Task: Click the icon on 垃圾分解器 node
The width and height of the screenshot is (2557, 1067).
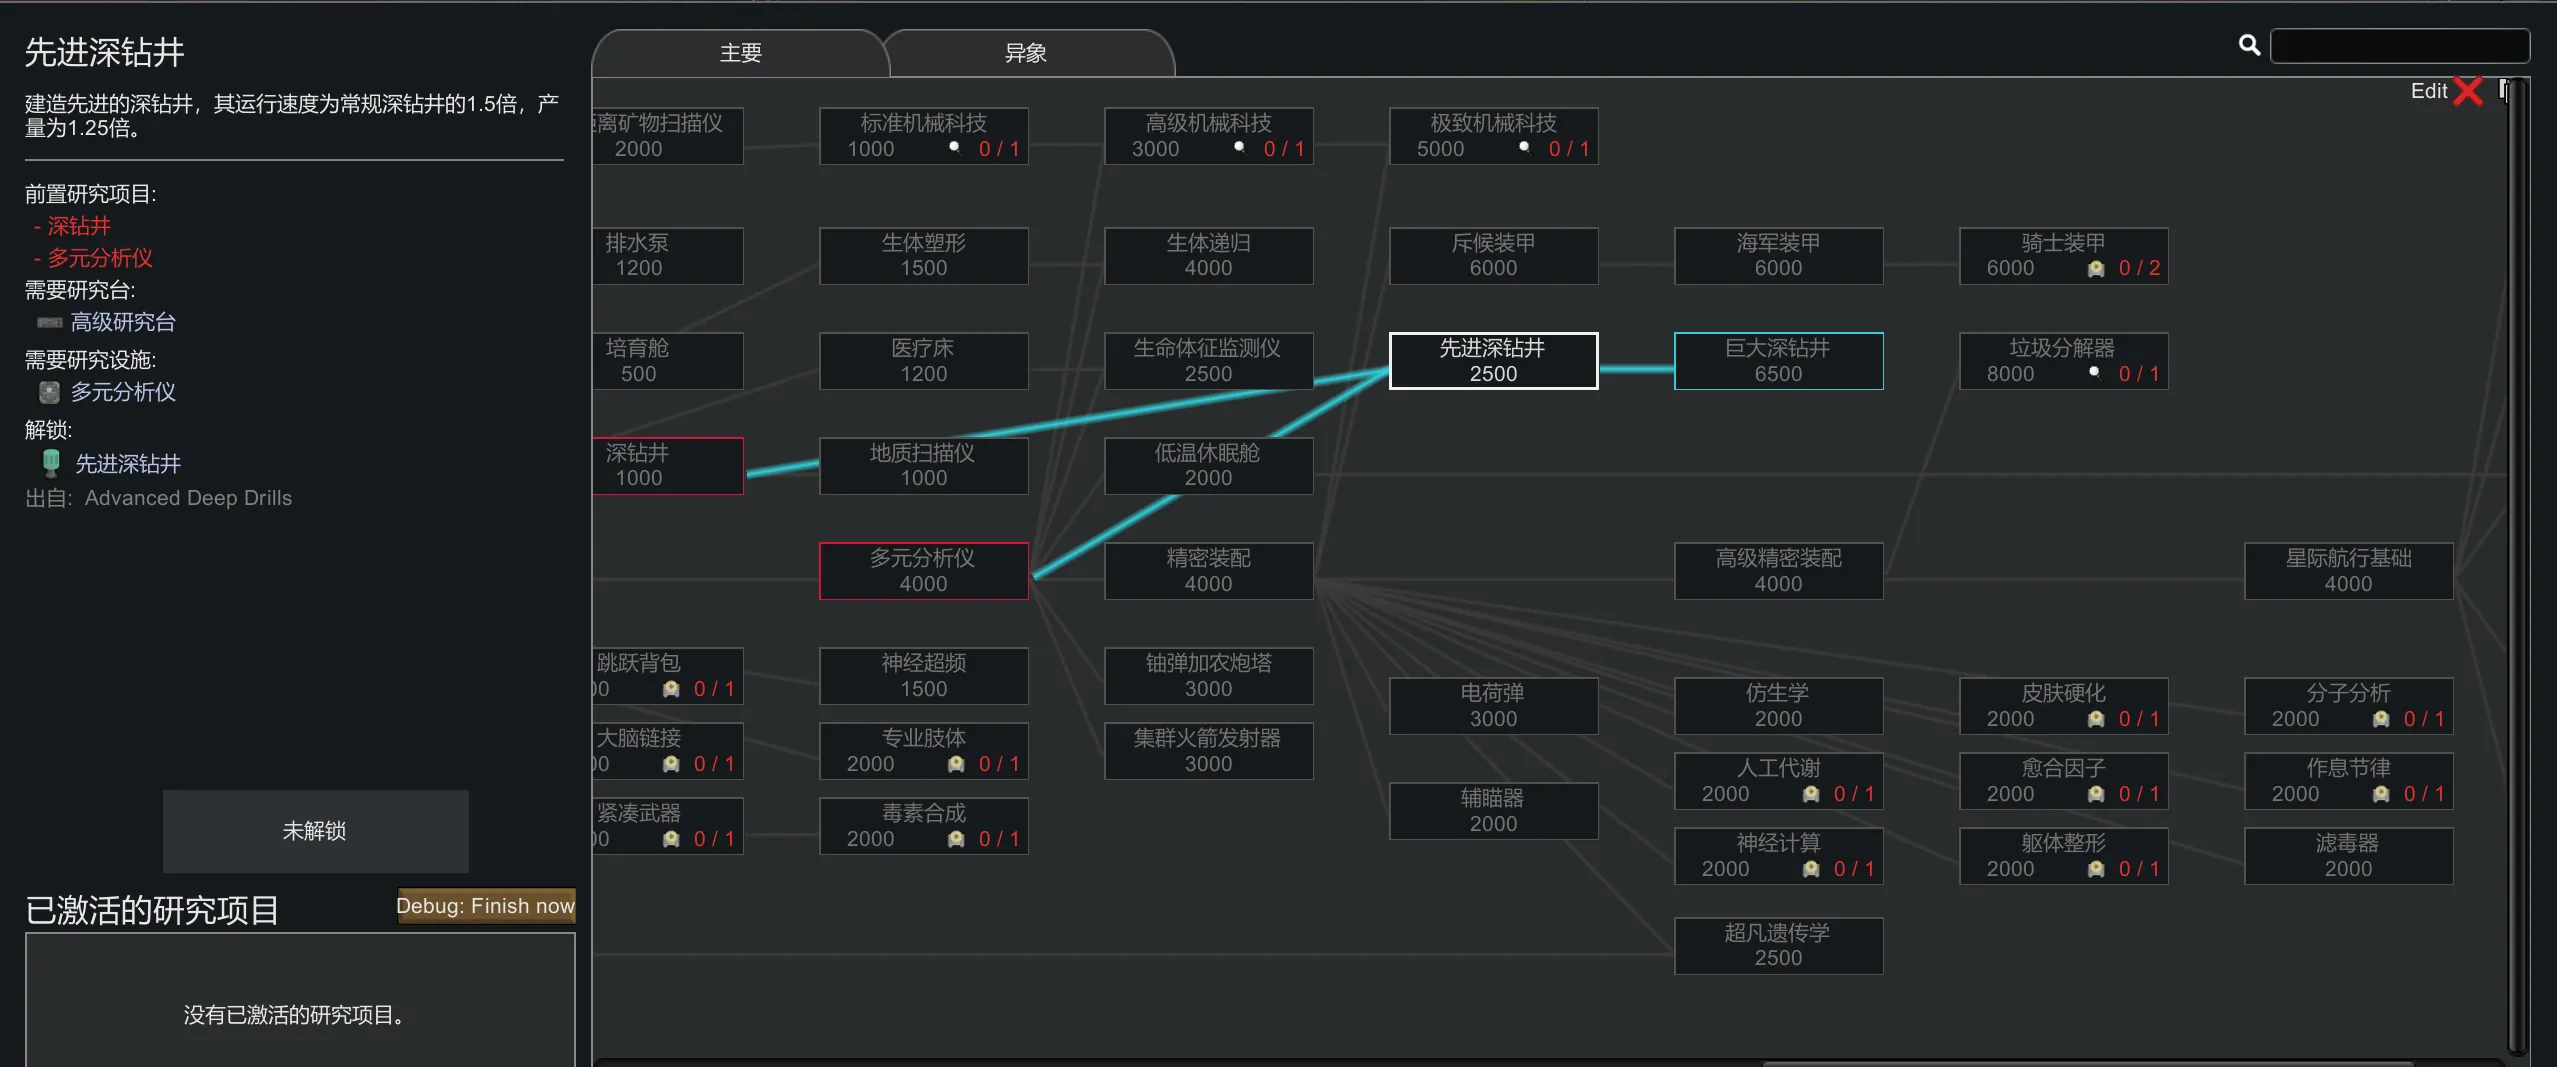Action: click(2094, 372)
